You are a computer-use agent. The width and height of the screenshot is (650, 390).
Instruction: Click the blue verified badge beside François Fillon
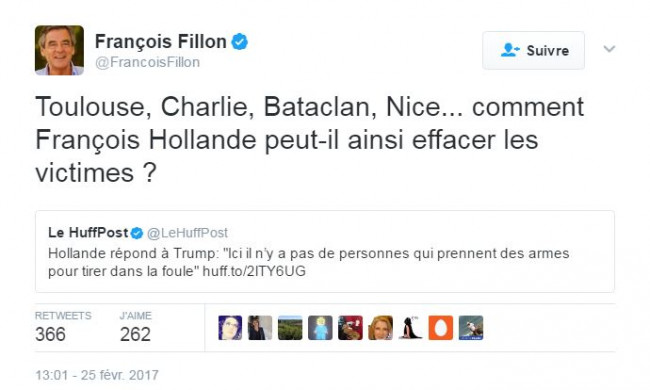coord(240,42)
